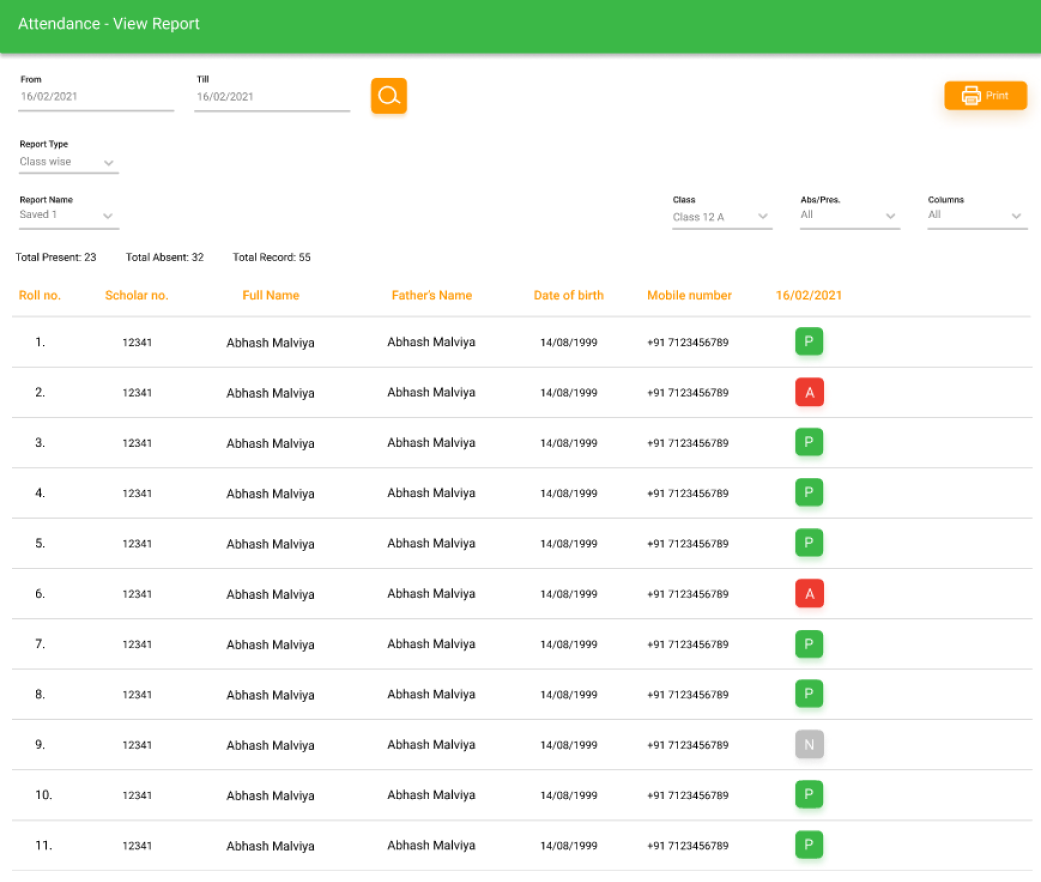The image size is (1041, 882).
Task: Click the Present badge for roll 8
Action: (809, 694)
